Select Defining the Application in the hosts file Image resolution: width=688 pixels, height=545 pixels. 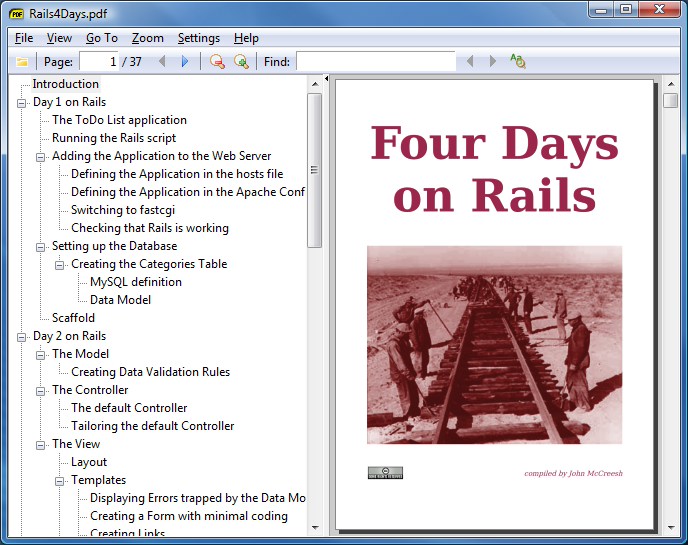click(177, 174)
